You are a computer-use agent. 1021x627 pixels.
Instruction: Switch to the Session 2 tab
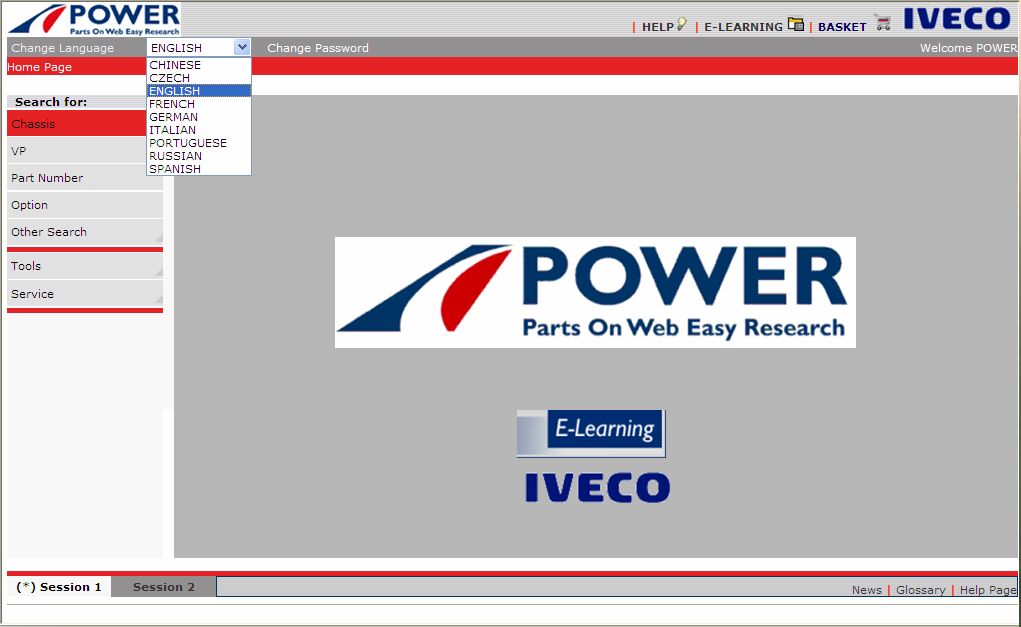coord(163,587)
